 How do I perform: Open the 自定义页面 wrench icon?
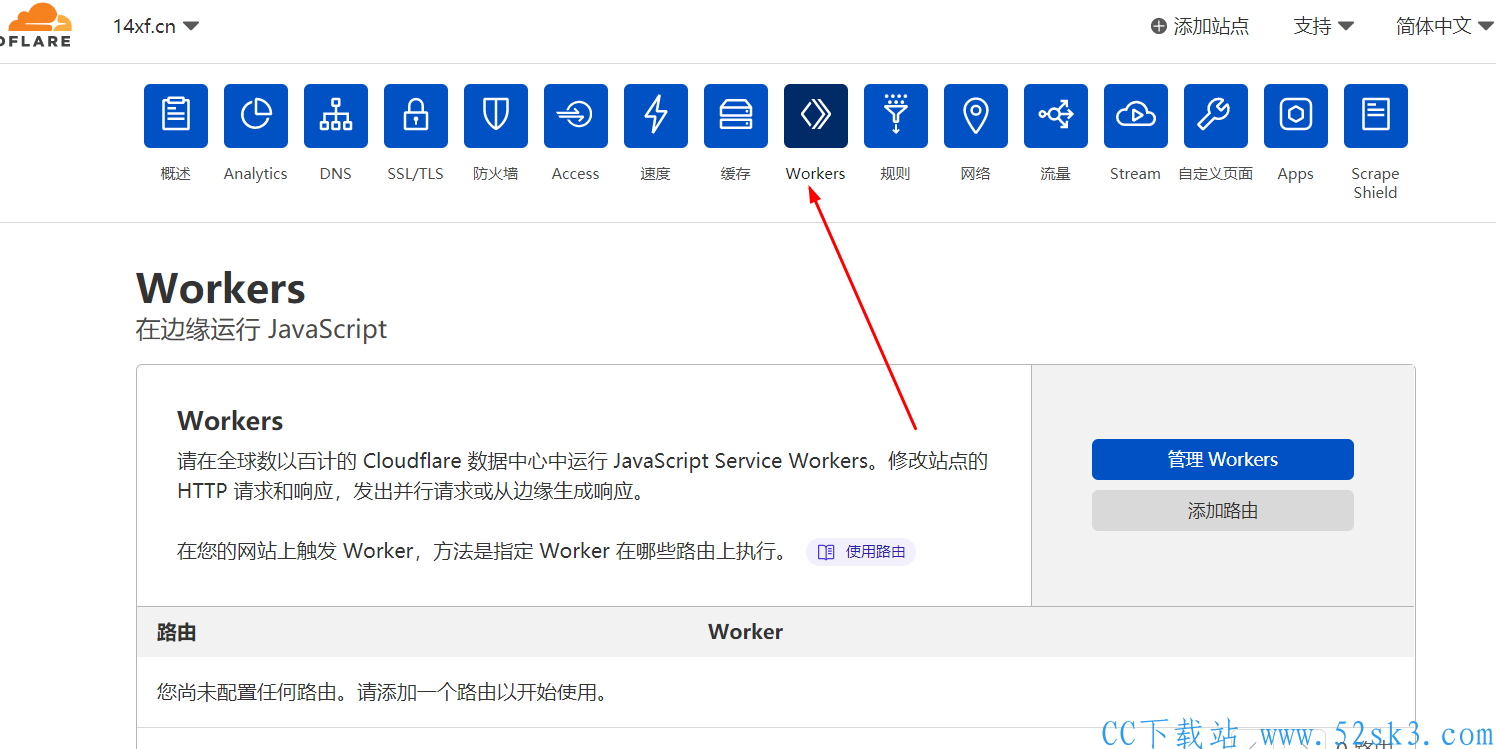(x=1216, y=116)
